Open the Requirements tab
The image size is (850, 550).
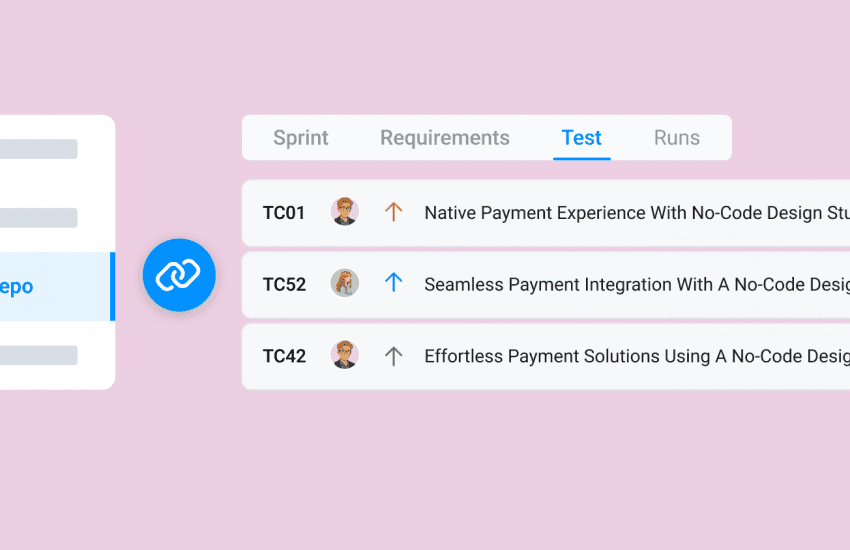(x=445, y=138)
